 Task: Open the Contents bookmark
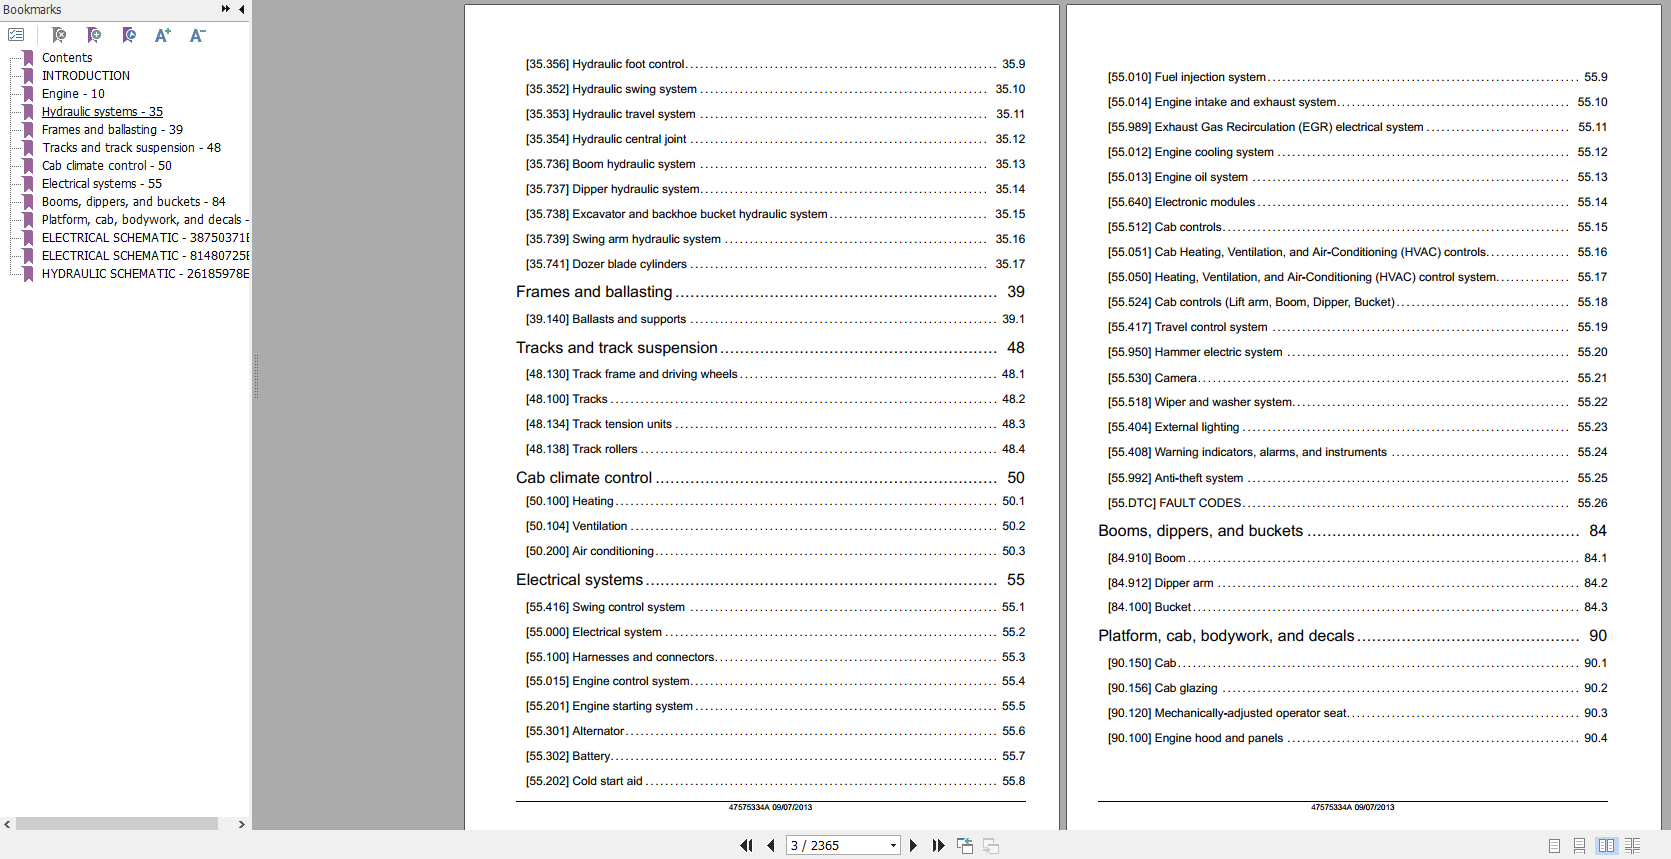pyautogui.click(x=67, y=58)
